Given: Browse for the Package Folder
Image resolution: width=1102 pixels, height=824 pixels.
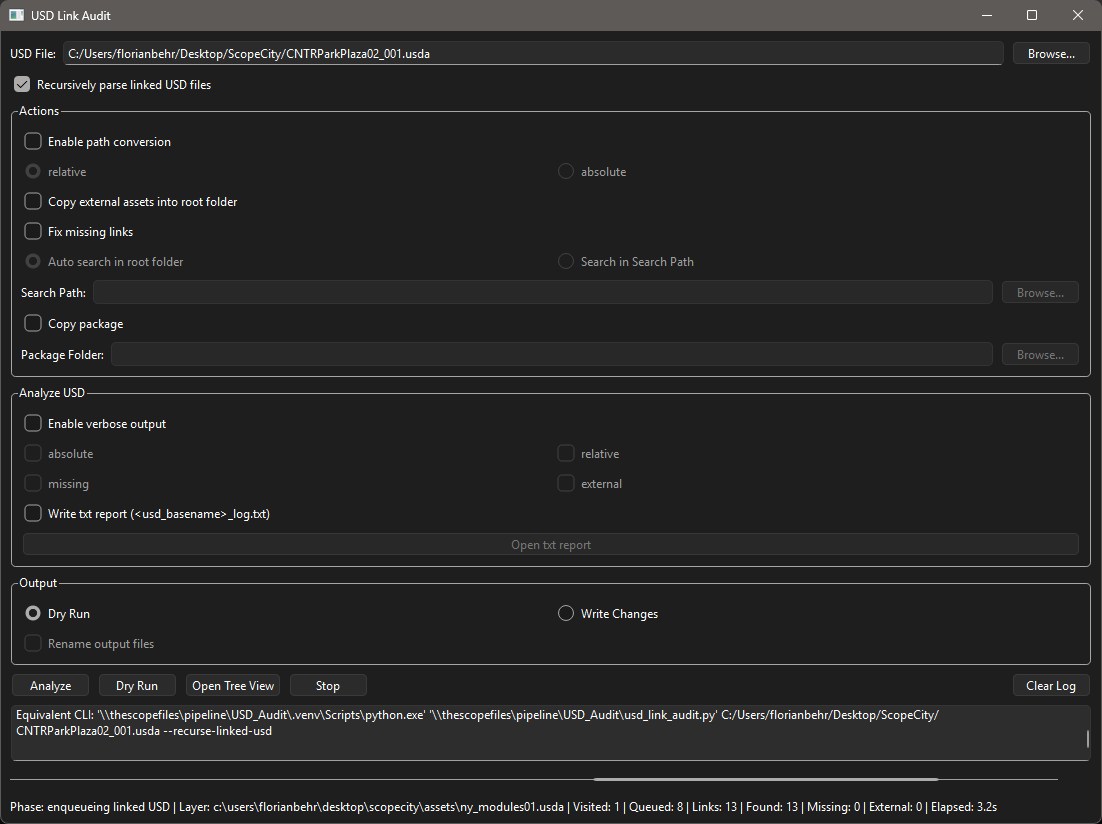Looking at the screenshot, I should (x=1040, y=354).
